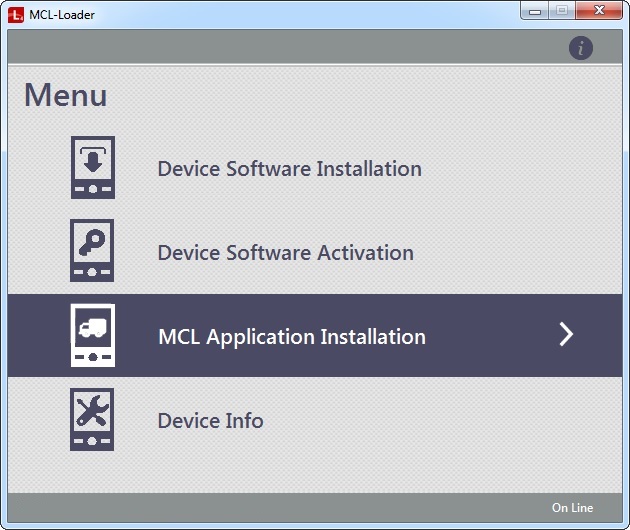Click the Menu heading text

pyautogui.click(x=66, y=96)
